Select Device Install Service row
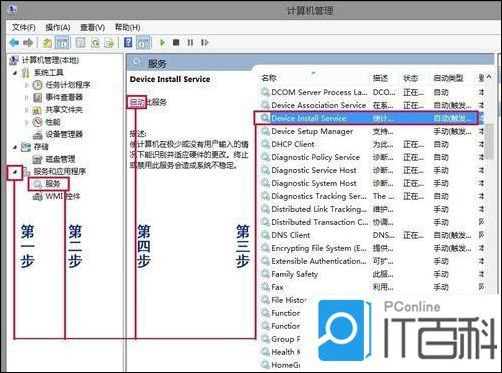 [366, 118]
